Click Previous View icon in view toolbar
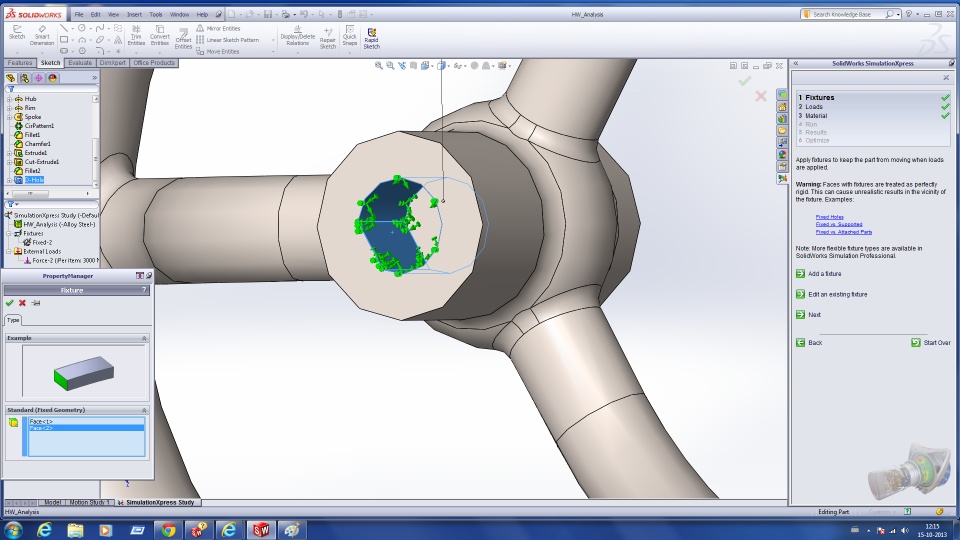This screenshot has height=540, width=960. pos(402,66)
